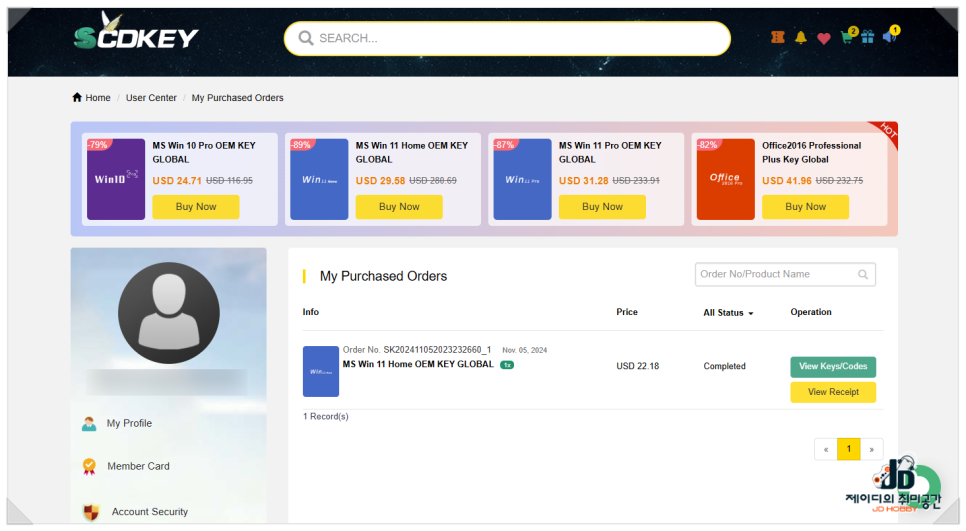
Task: Buy Now for MS Win 11 Pro
Action: tap(603, 207)
